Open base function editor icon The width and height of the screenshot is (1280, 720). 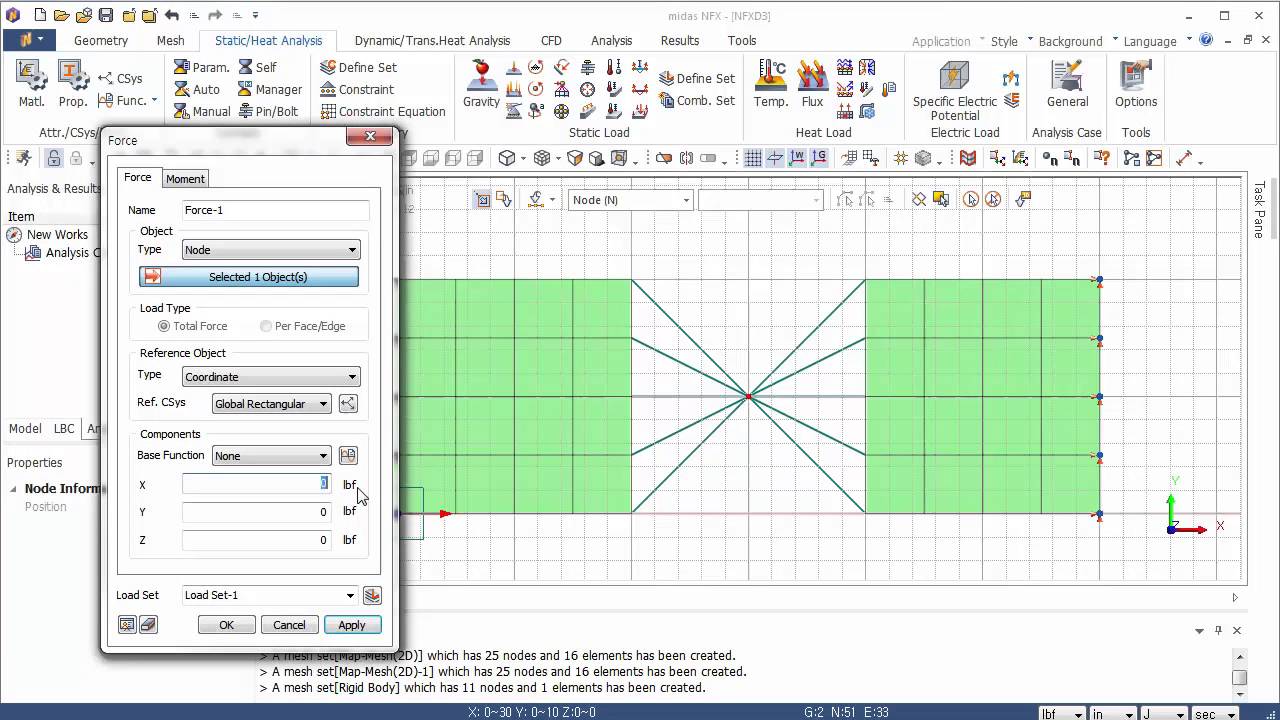[x=348, y=456]
